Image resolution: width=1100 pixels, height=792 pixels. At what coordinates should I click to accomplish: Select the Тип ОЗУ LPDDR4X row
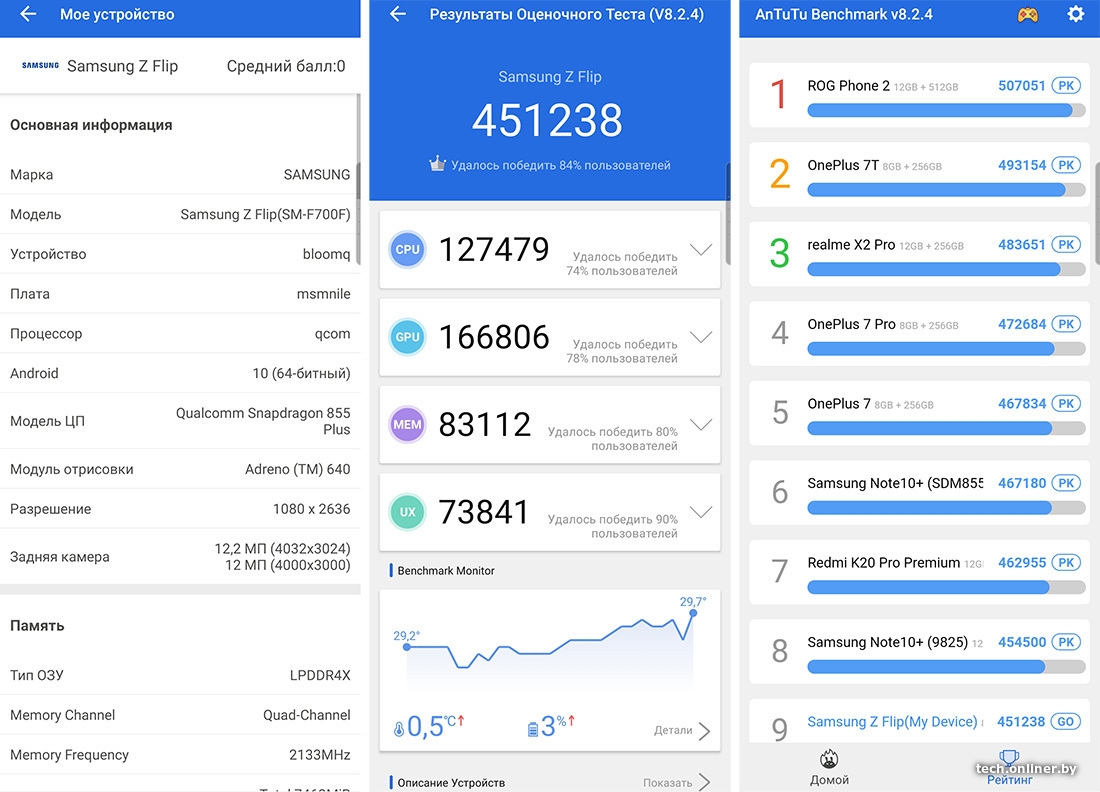[x=180, y=676]
